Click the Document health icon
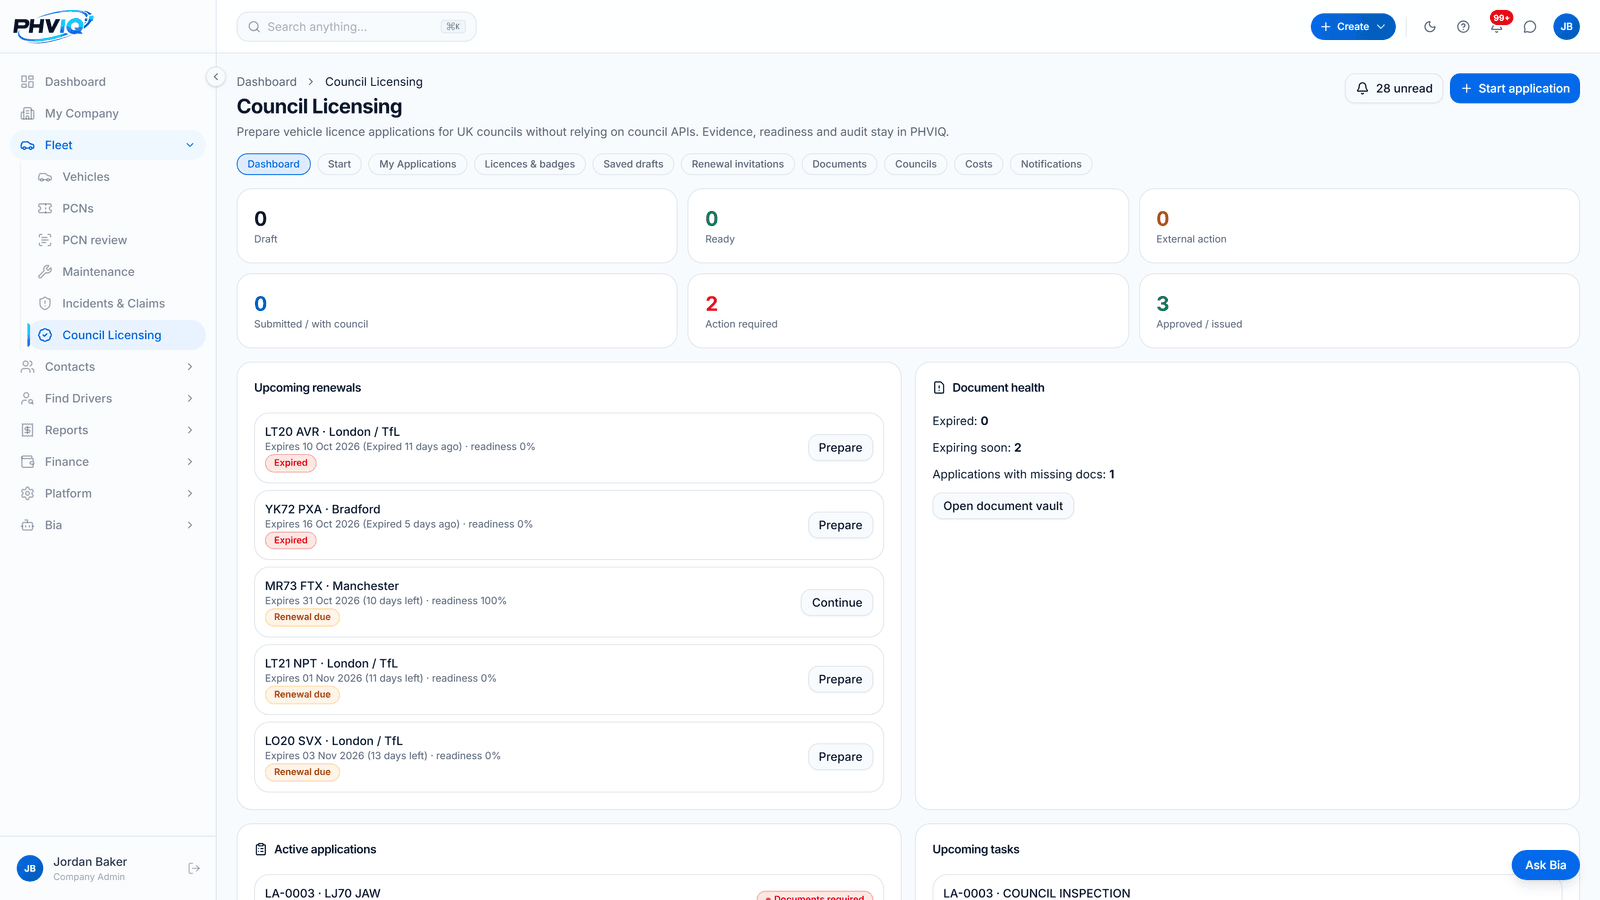The width and height of the screenshot is (1600, 900). [x=939, y=388]
